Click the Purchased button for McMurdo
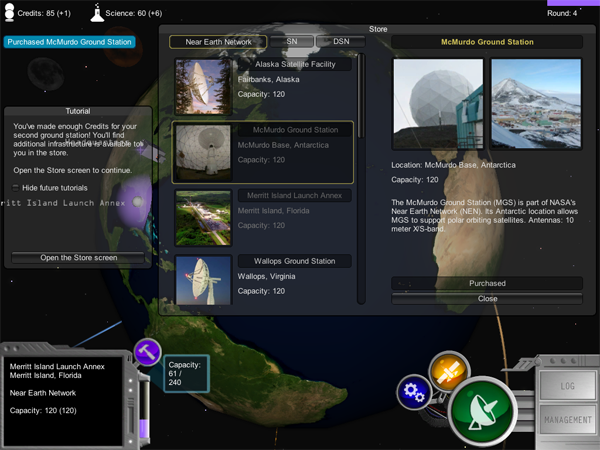The image size is (600, 450). pos(487,283)
